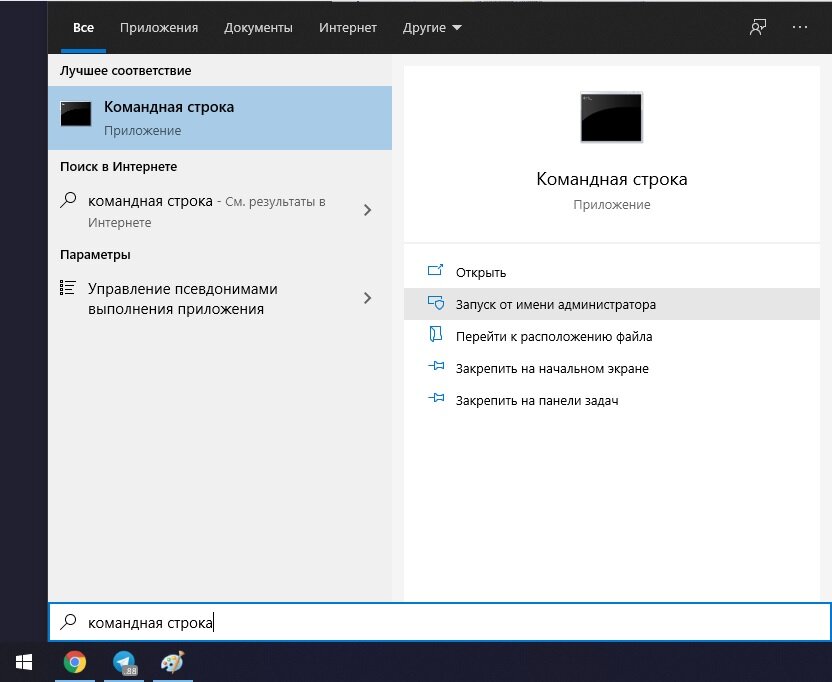Viewport: 832px width, 682px height.
Task: Open Paint from the taskbar
Action: click(172, 662)
